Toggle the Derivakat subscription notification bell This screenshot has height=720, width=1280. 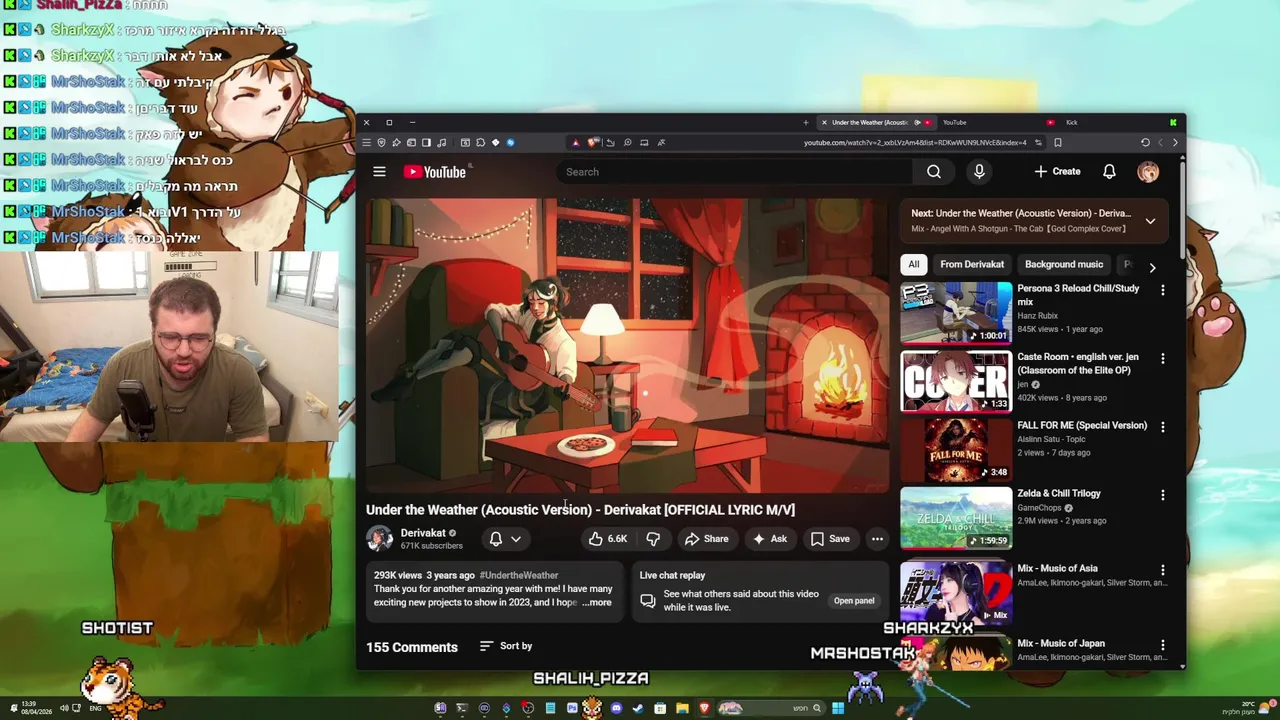pos(495,539)
